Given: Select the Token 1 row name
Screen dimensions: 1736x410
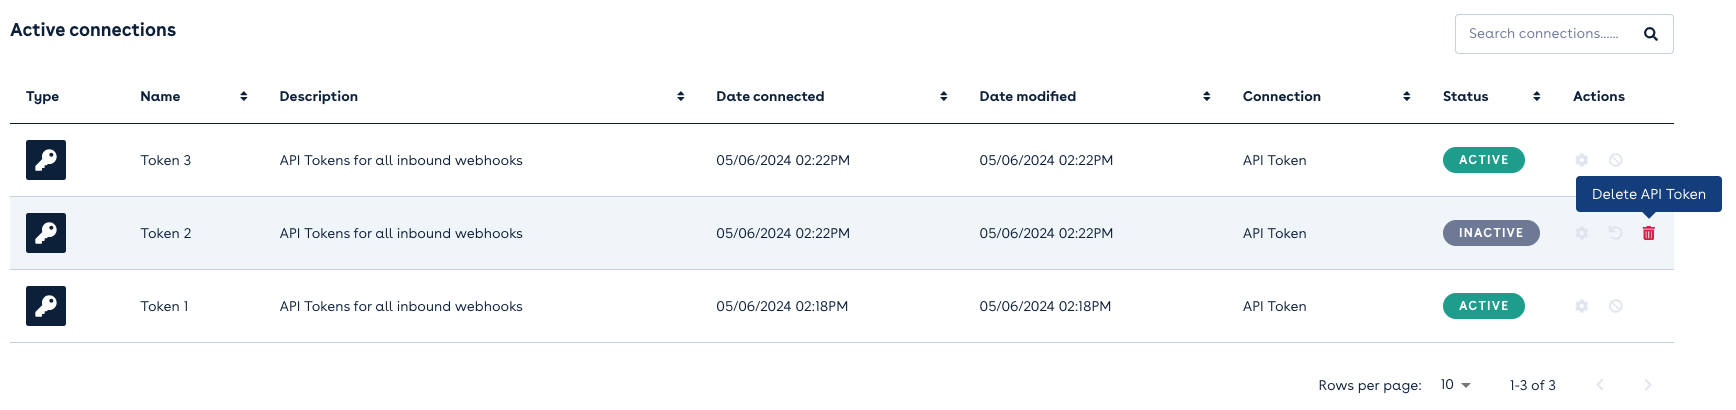Looking at the screenshot, I should [164, 306].
